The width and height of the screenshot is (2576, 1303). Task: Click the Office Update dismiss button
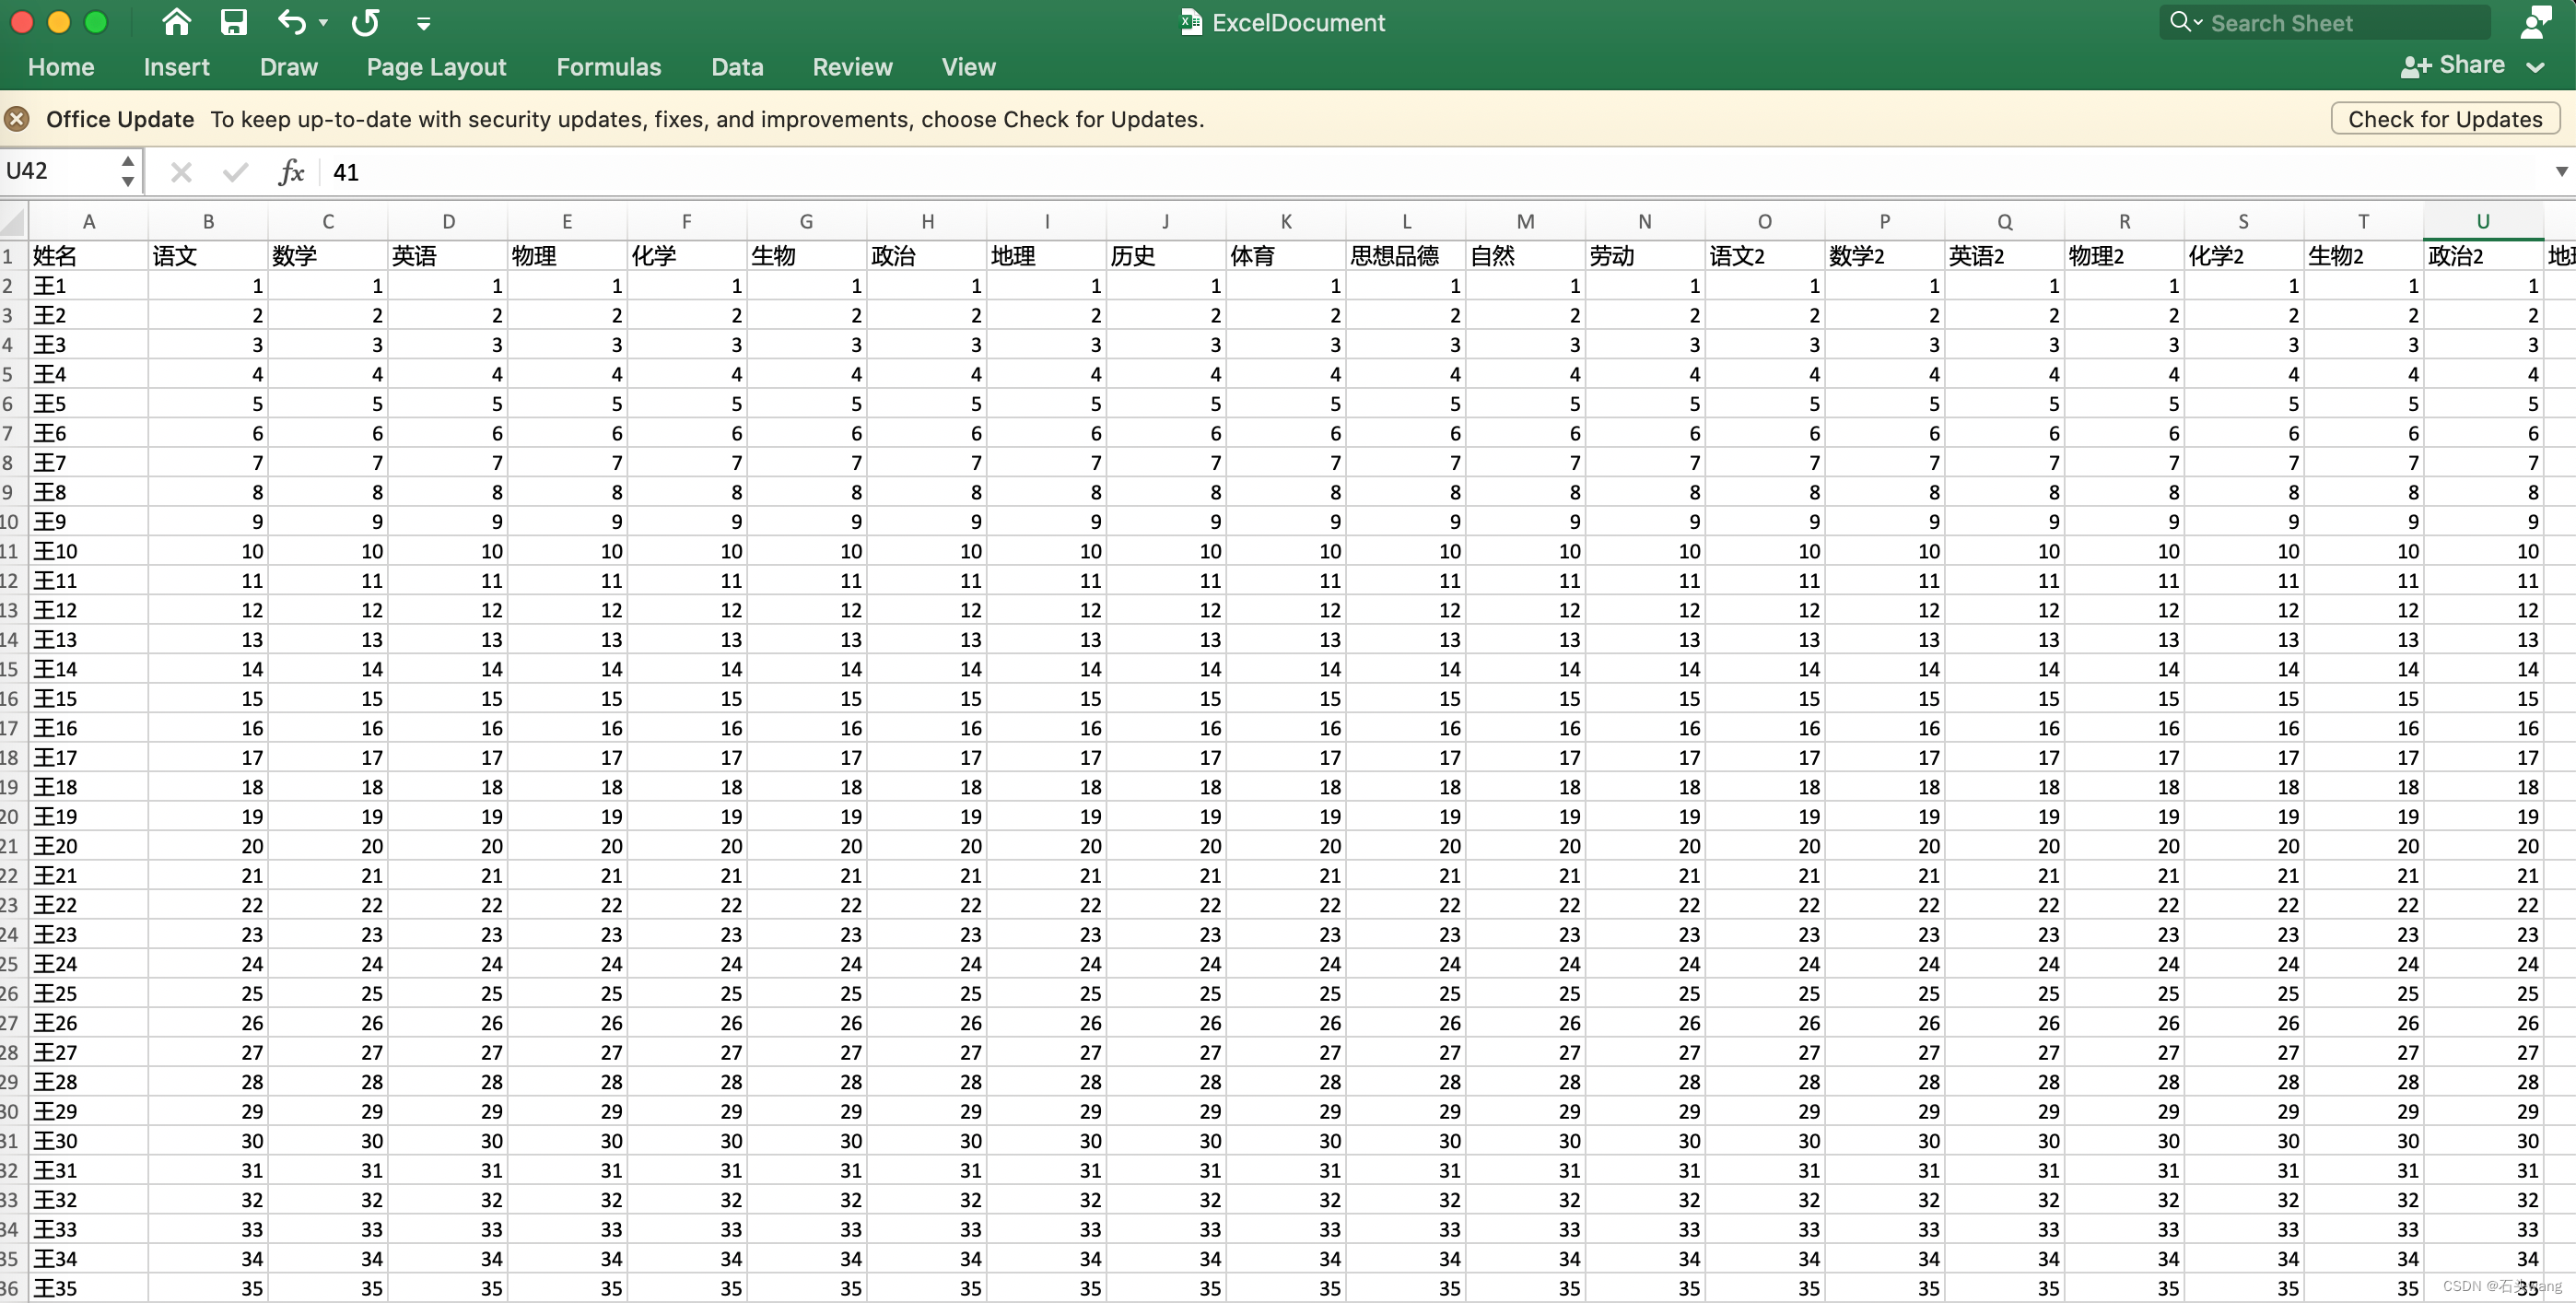pyautogui.click(x=17, y=118)
